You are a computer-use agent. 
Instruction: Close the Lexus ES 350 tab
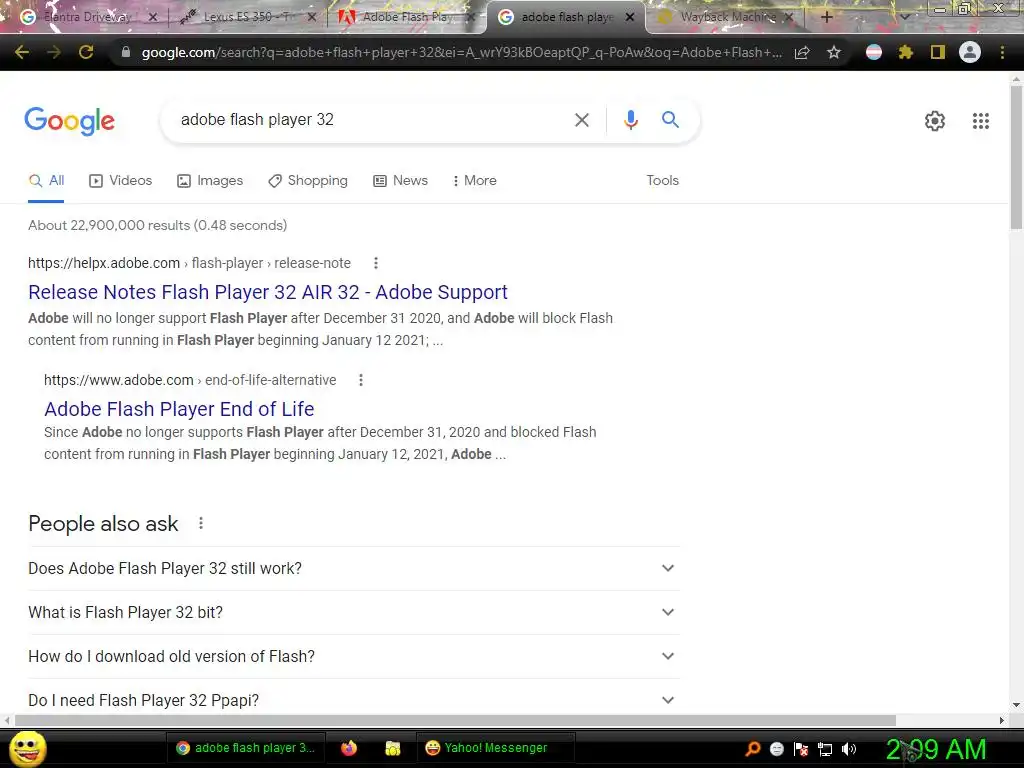pyautogui.click(x=312, y=17)
